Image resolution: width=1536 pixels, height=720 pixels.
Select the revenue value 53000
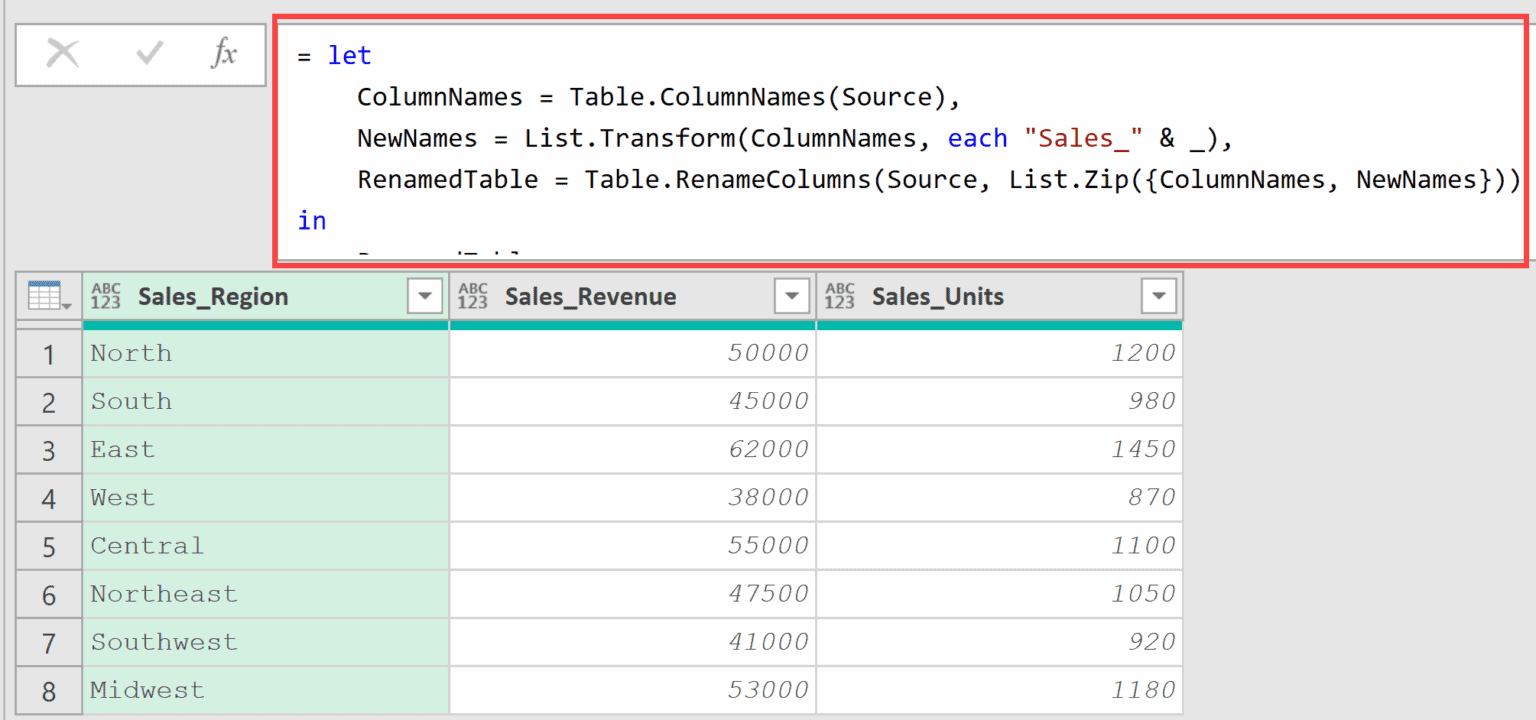click(633, 690)
